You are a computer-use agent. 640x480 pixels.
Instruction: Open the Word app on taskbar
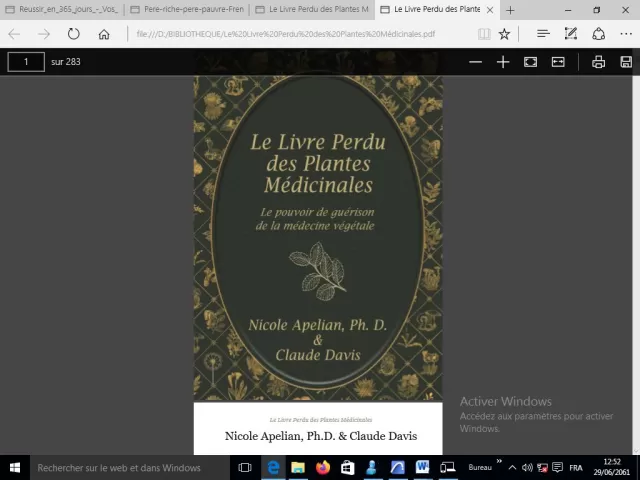tap(422, 467)
